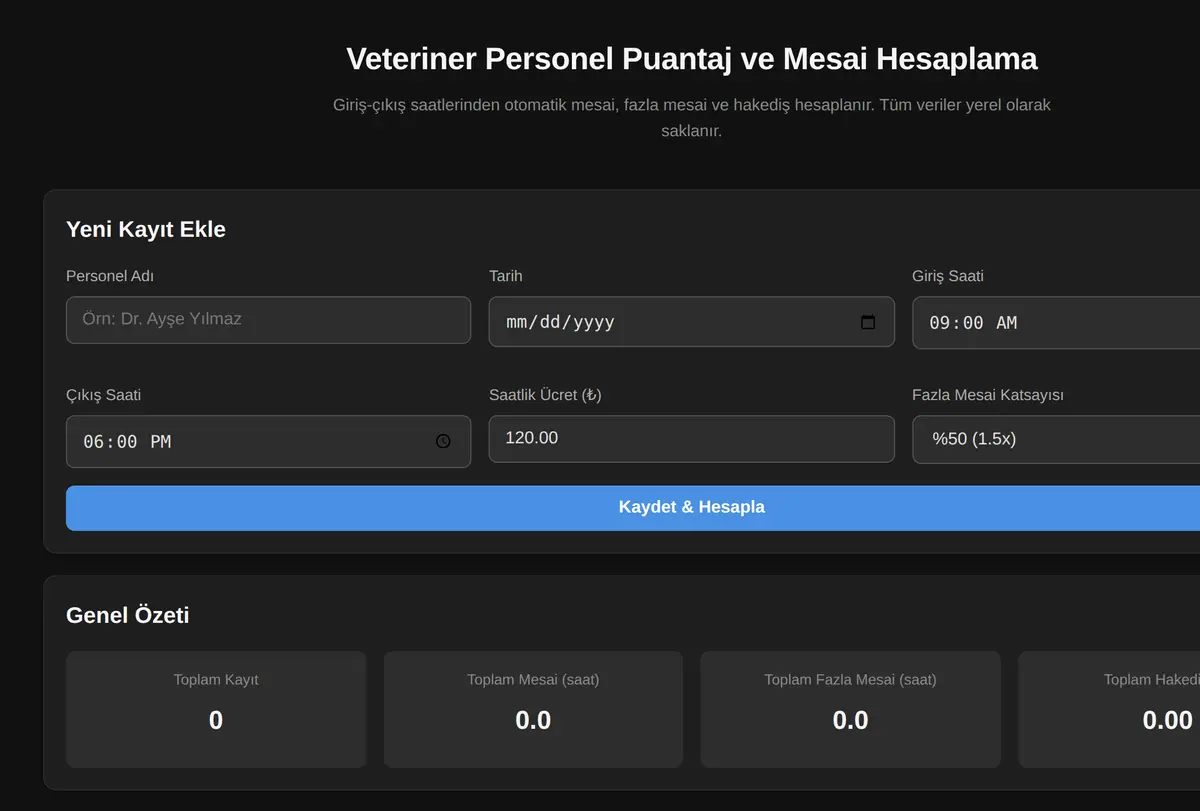Click the Toplam Kayıt summary card
Screen dimensions: 1200x811
(x=216, y=709)
